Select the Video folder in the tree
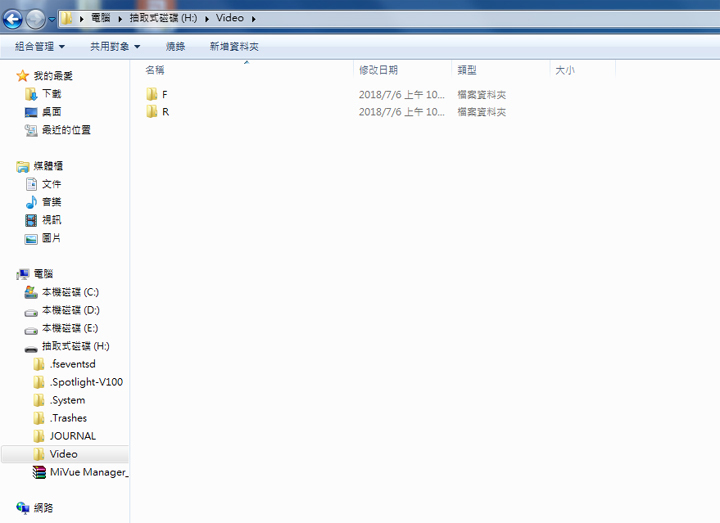Image resolution: width=720 pixels, height=523 pixels. [x=63, y=454]
